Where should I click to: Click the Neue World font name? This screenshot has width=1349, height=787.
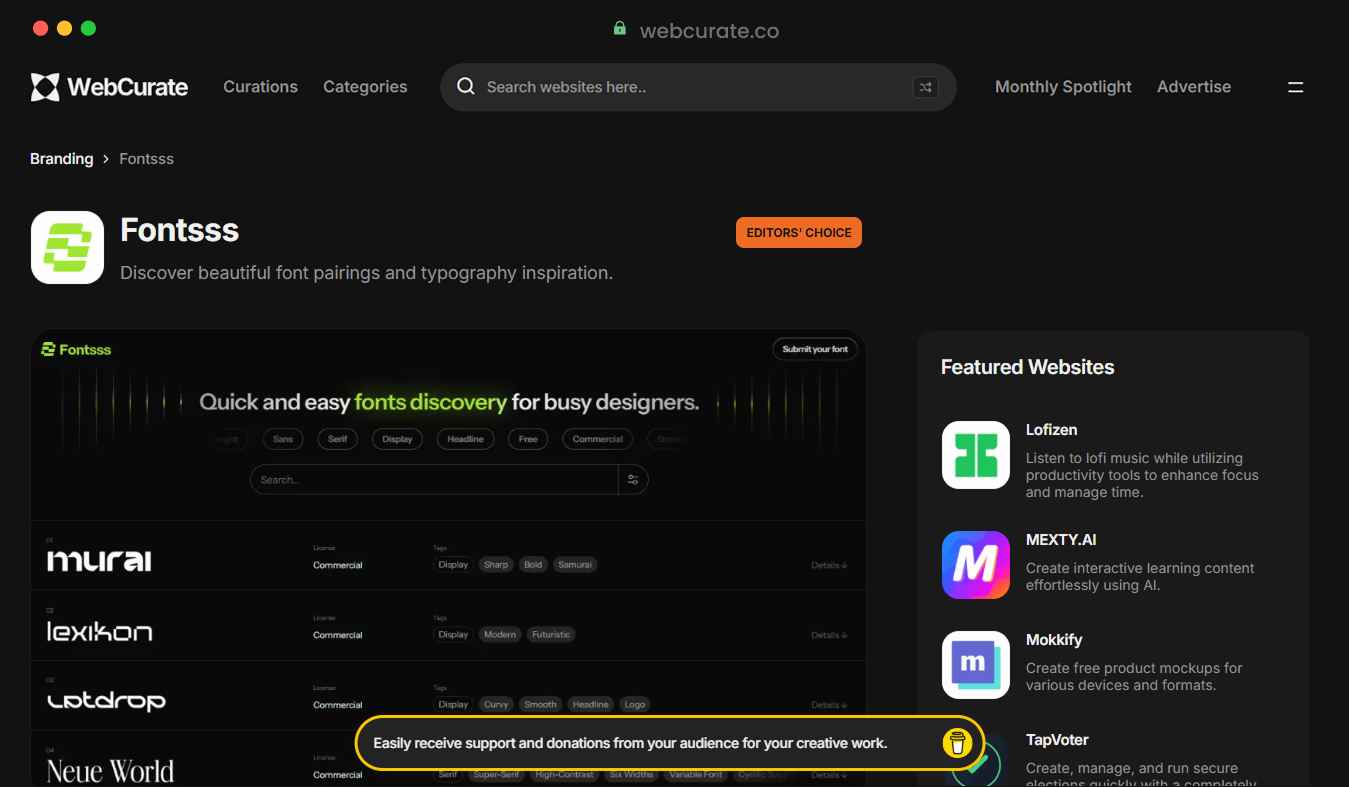[110, 771]
